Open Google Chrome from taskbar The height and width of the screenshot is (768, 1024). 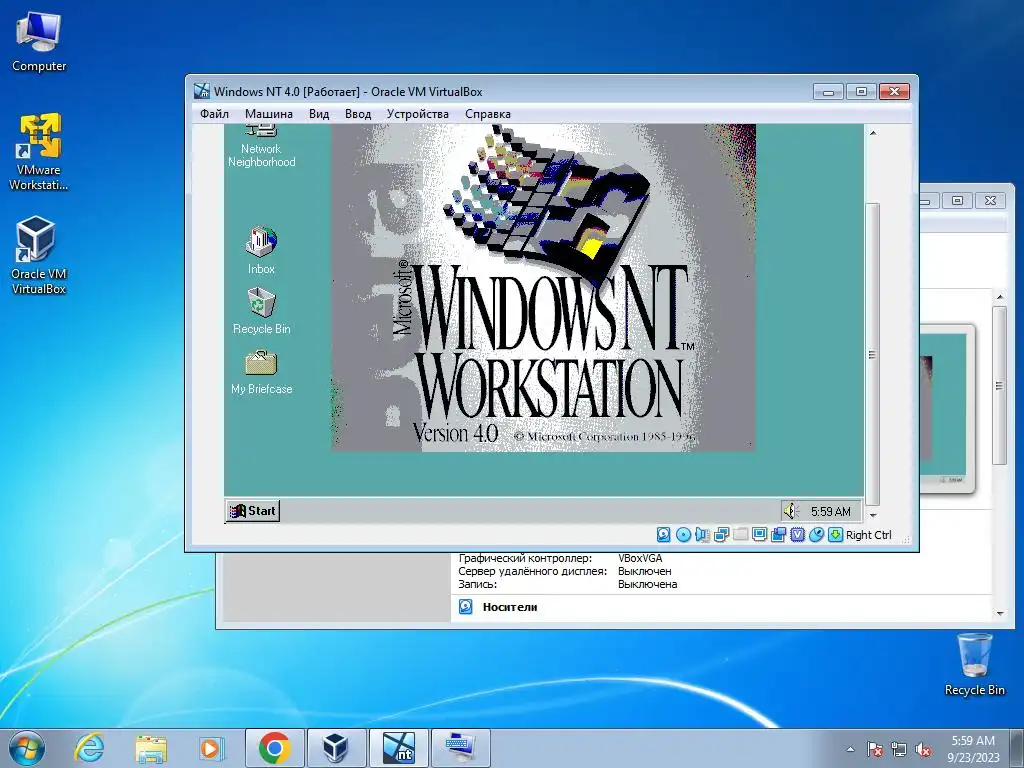pyautogui.click(x=274, y=748)
